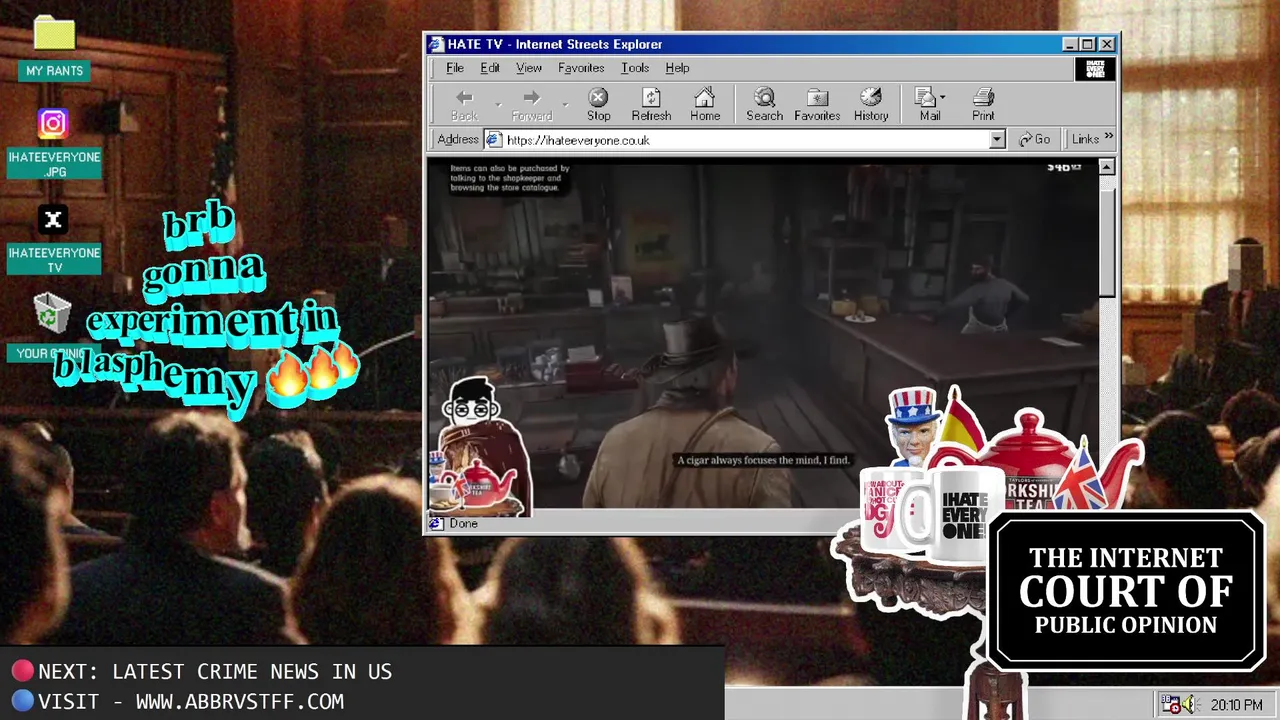Open the Help menu
This screenshot has width=1280, height=720.
click(677, 68)
